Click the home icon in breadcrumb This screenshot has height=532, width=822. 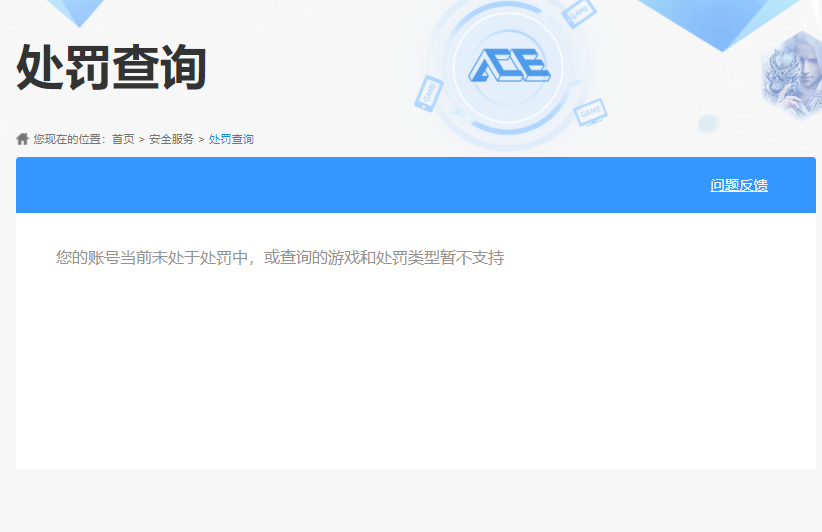click(x=22, y=139)
